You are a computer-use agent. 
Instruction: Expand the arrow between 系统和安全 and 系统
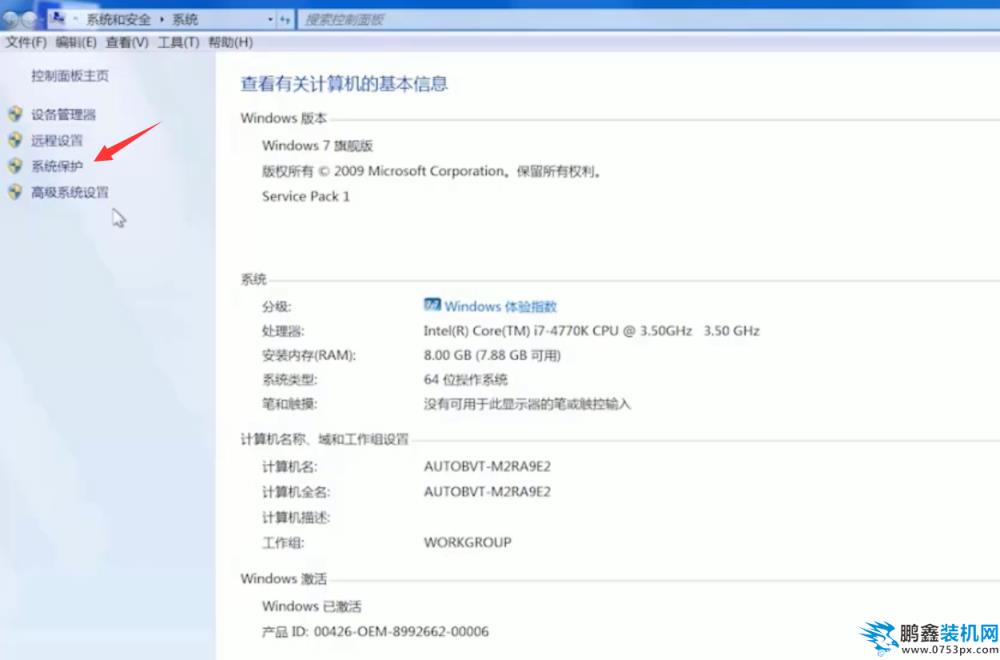point(162,20)
